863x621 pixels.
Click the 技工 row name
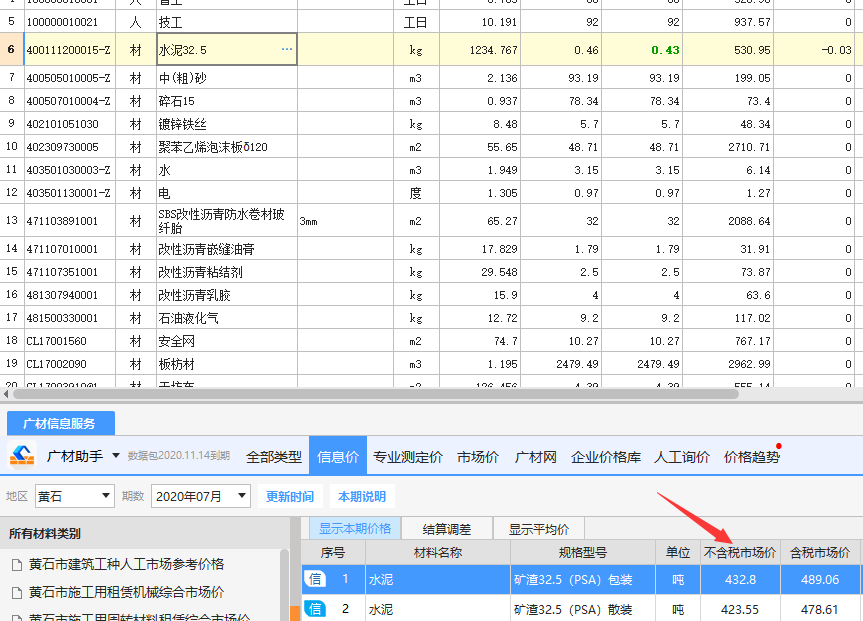171,22
